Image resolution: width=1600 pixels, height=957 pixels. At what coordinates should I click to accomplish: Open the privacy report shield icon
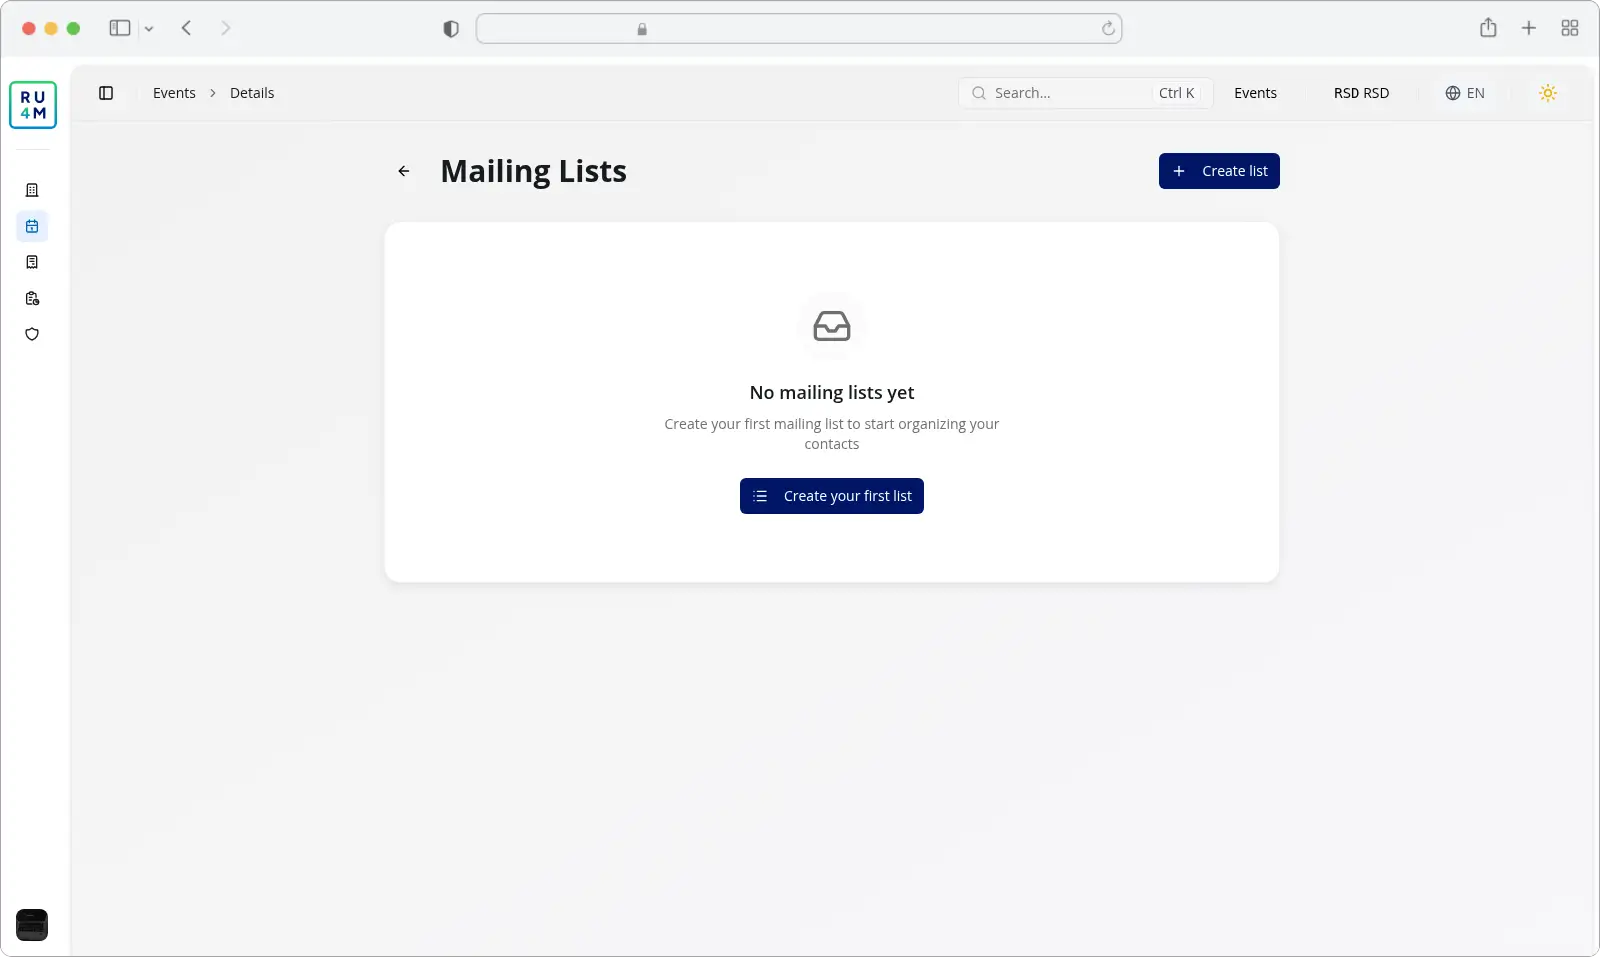[x=451, y=29]
